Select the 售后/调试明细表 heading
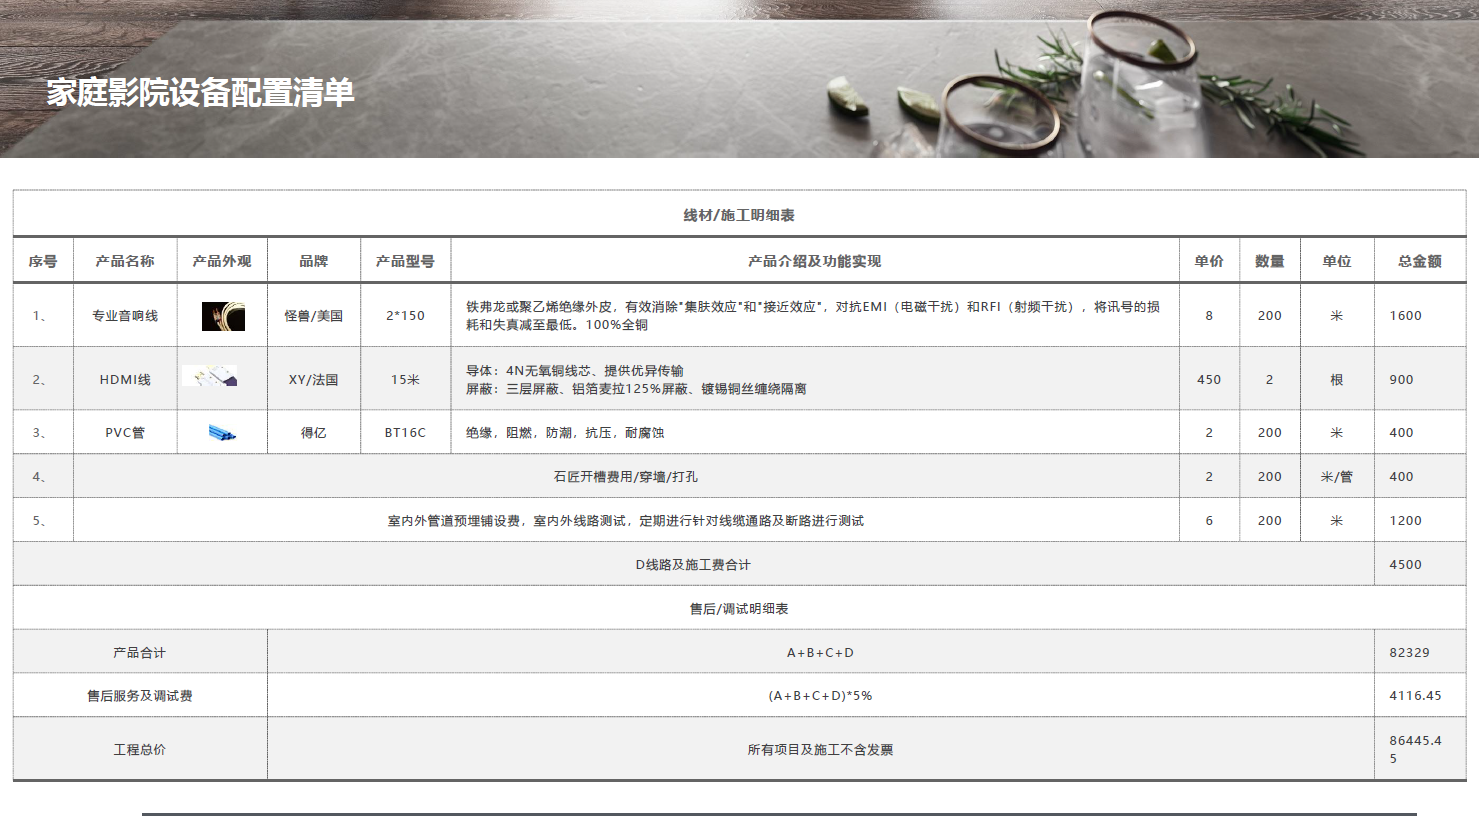This screenshot has width=1479, height=831. pyautogui.click(x=739, y=609)
